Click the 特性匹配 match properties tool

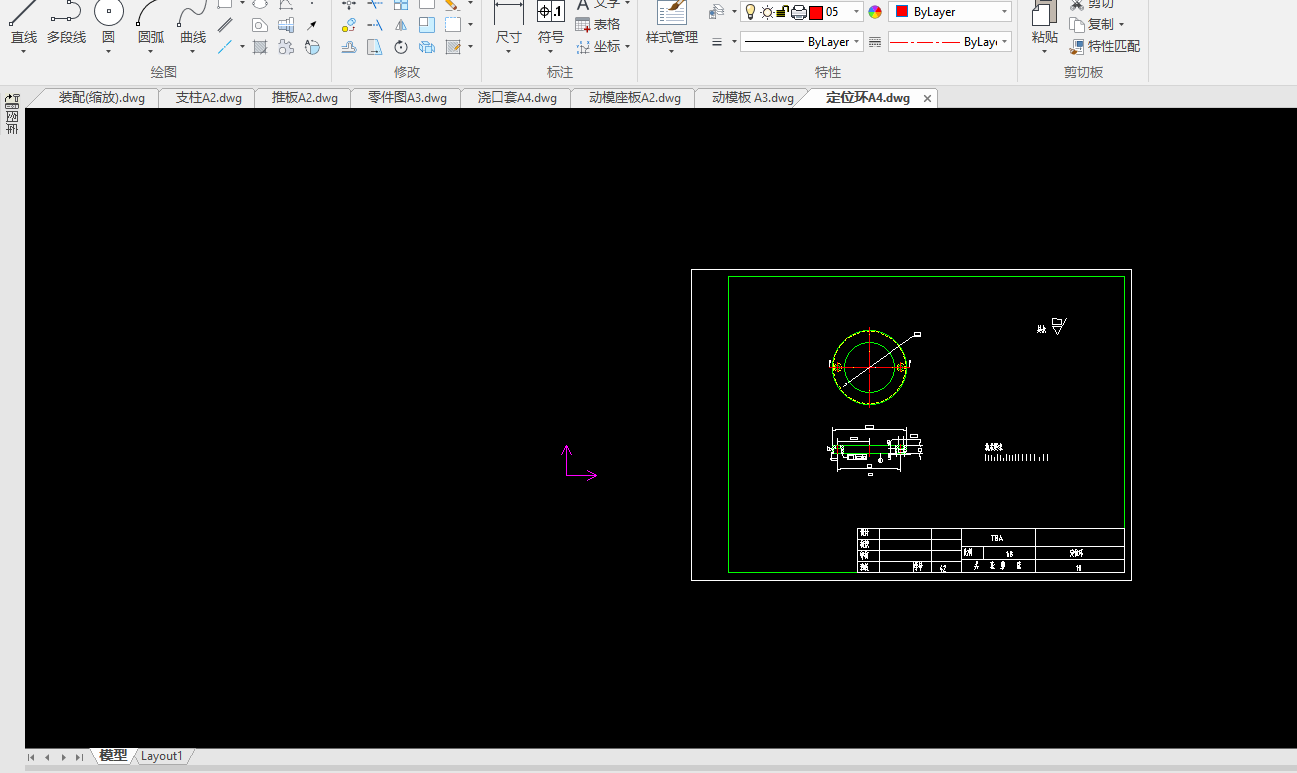tap(1104, 46)
